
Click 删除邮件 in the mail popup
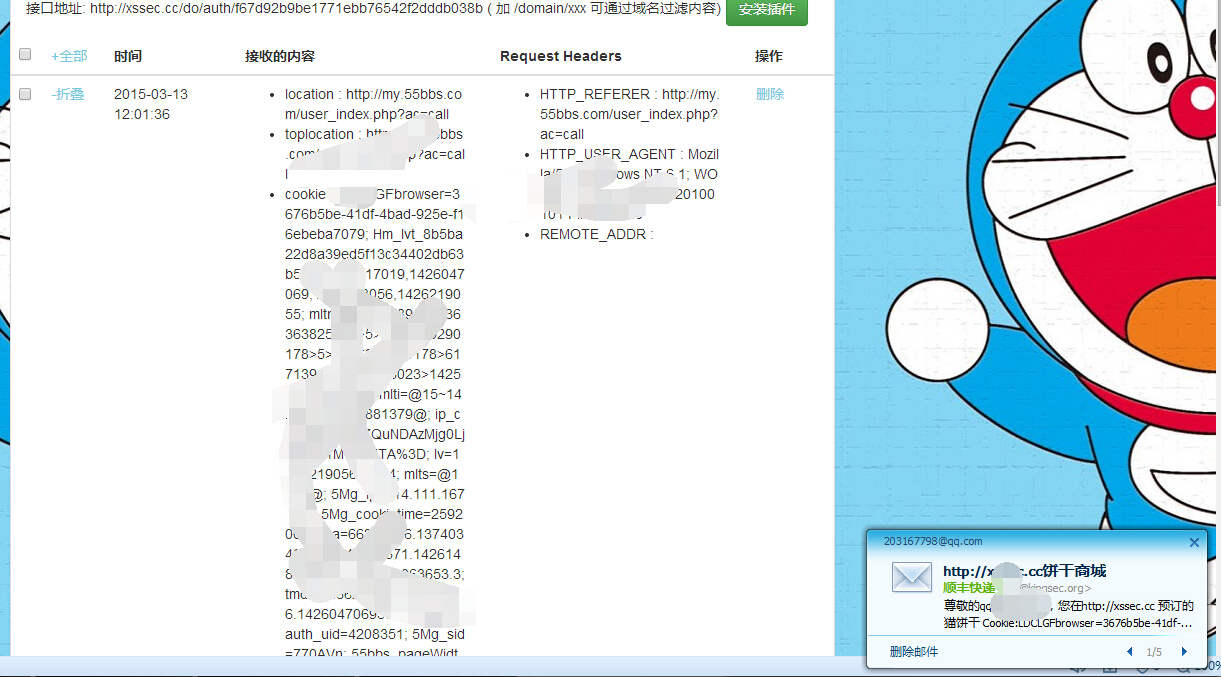pyautogui.click(x=914, y=652)
